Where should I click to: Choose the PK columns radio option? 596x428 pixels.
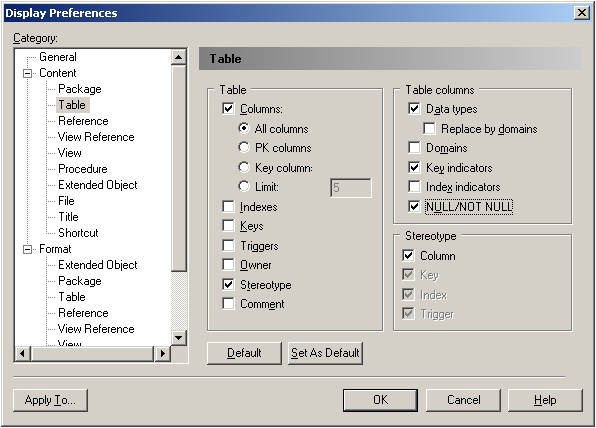(244, 147)
